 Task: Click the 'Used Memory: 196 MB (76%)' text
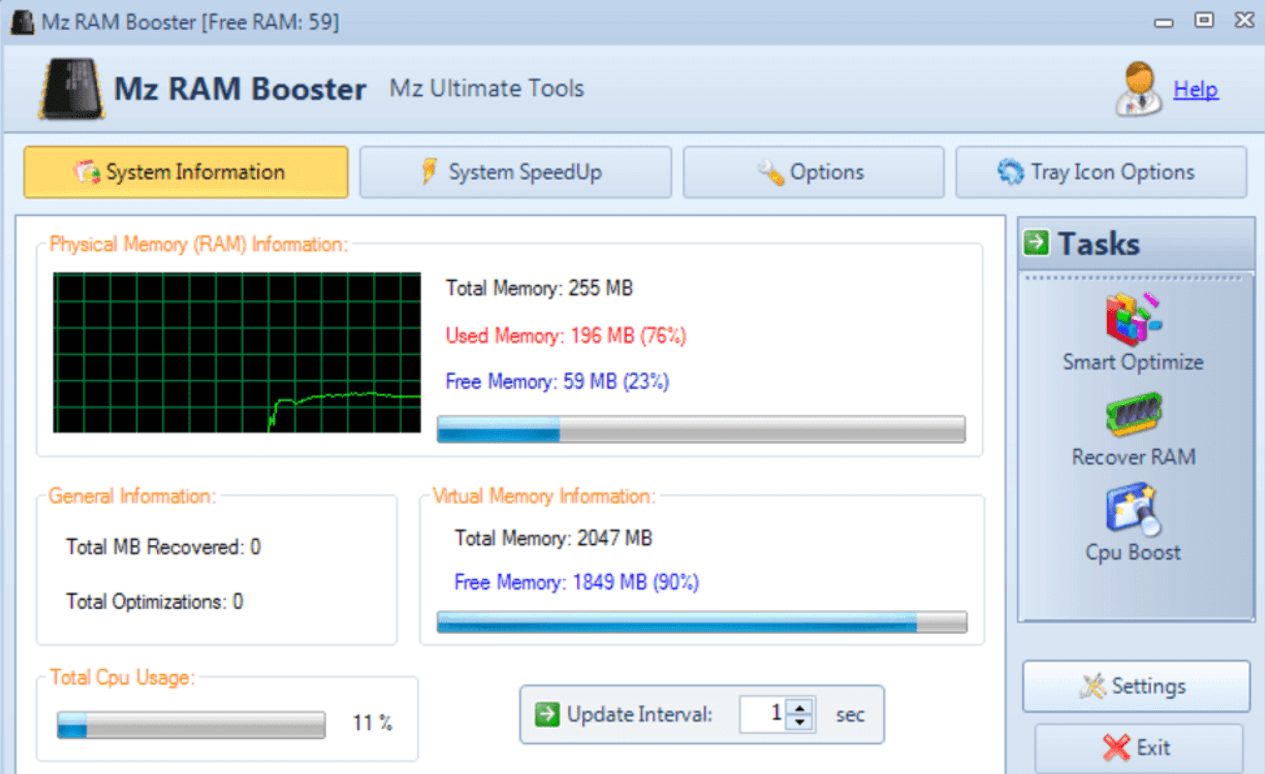tap(566, 335)
